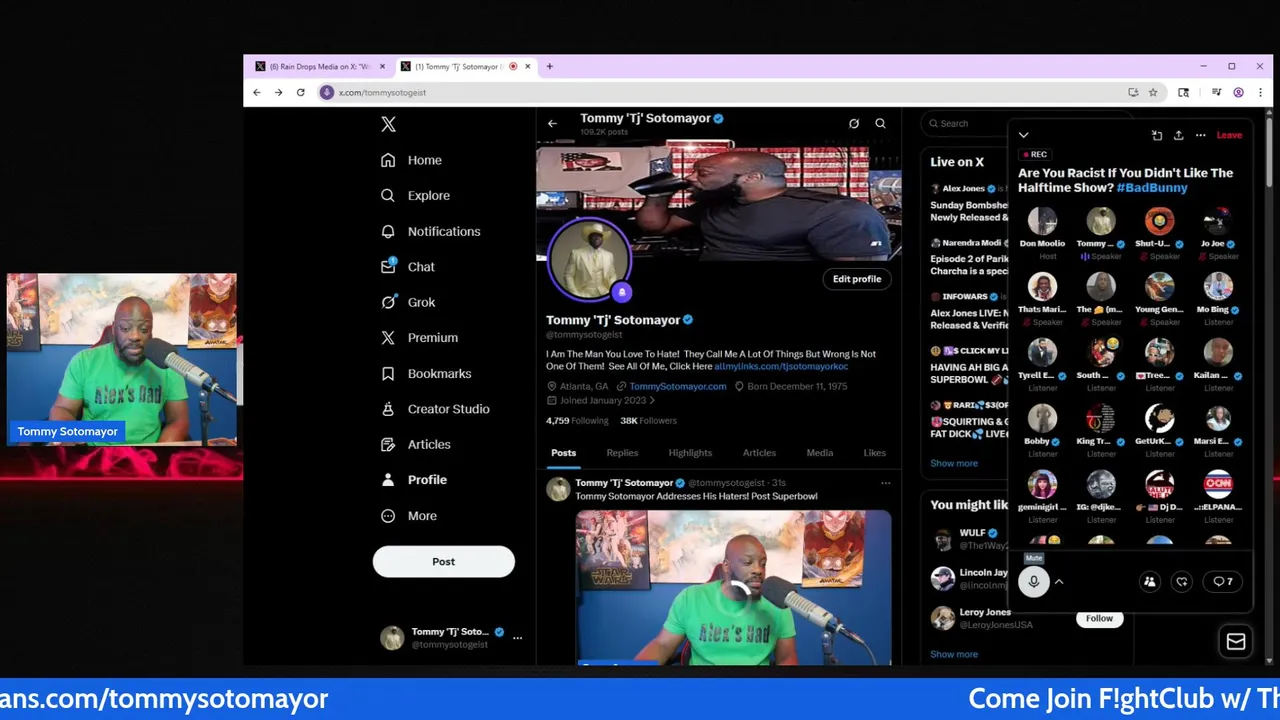Open the floating messages envelope icon
This screenshot has height=720, width=1280.
1236,642
